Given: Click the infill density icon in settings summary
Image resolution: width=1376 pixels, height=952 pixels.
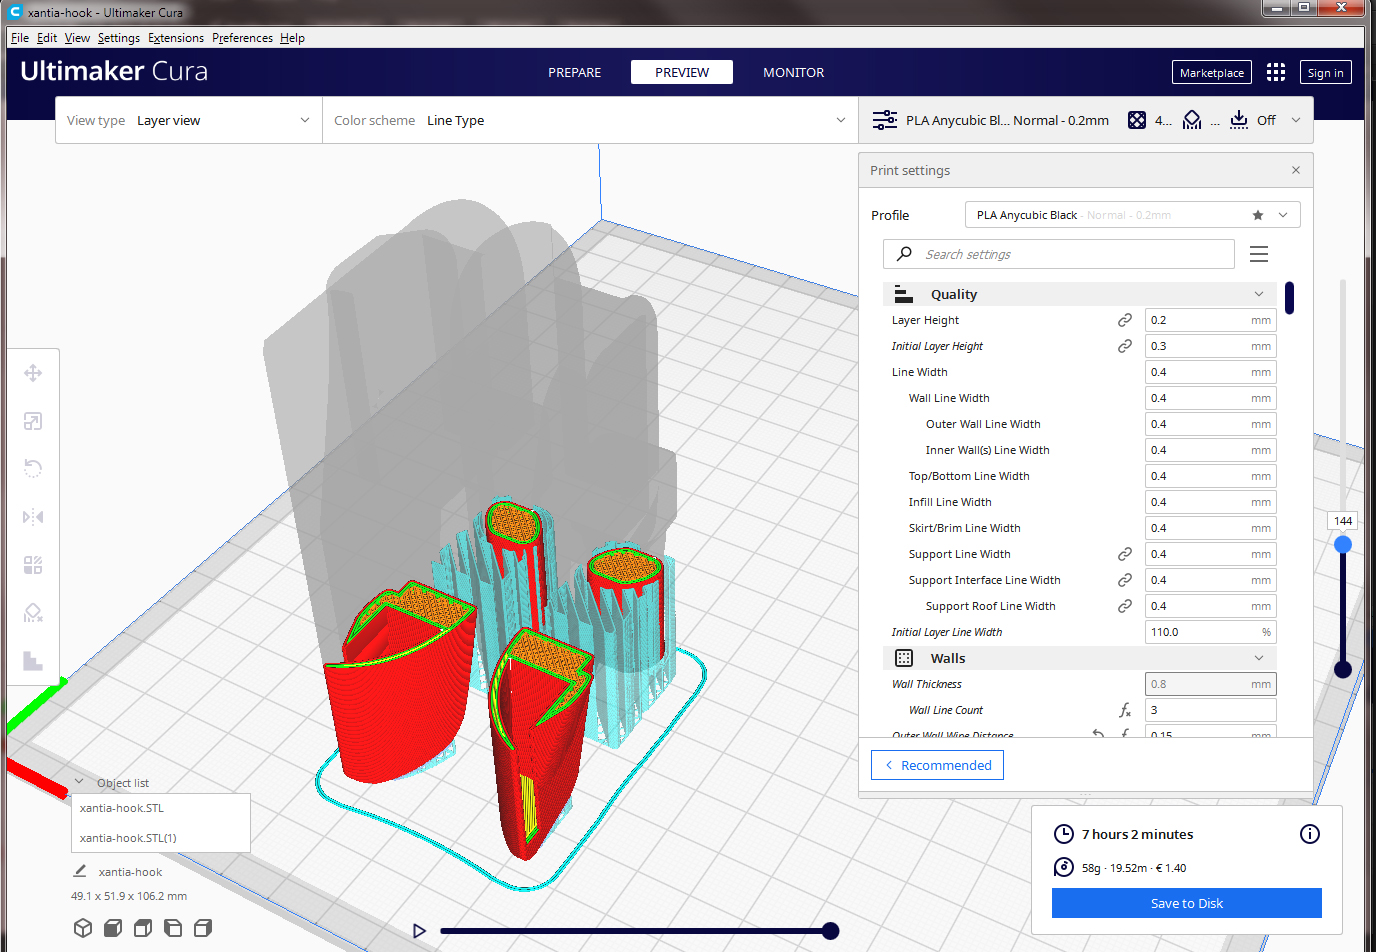Looking at the screenshot, I should point(1137,120).
